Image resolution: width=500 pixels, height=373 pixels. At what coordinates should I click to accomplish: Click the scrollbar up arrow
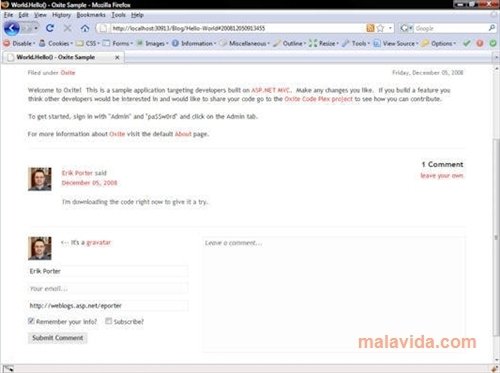(496, 68)
